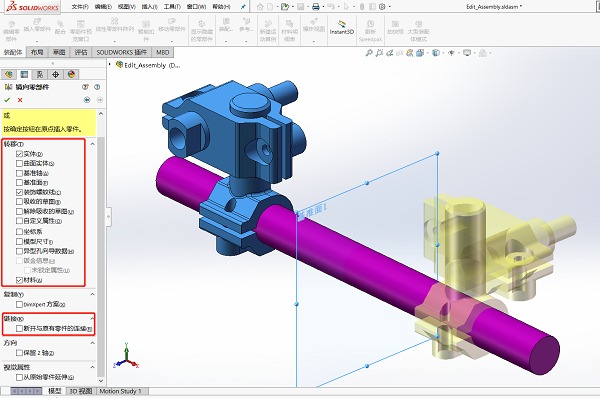Enable the 坐标系 checkbox
This screenshot has width=600, height=398.
(20, 232)
